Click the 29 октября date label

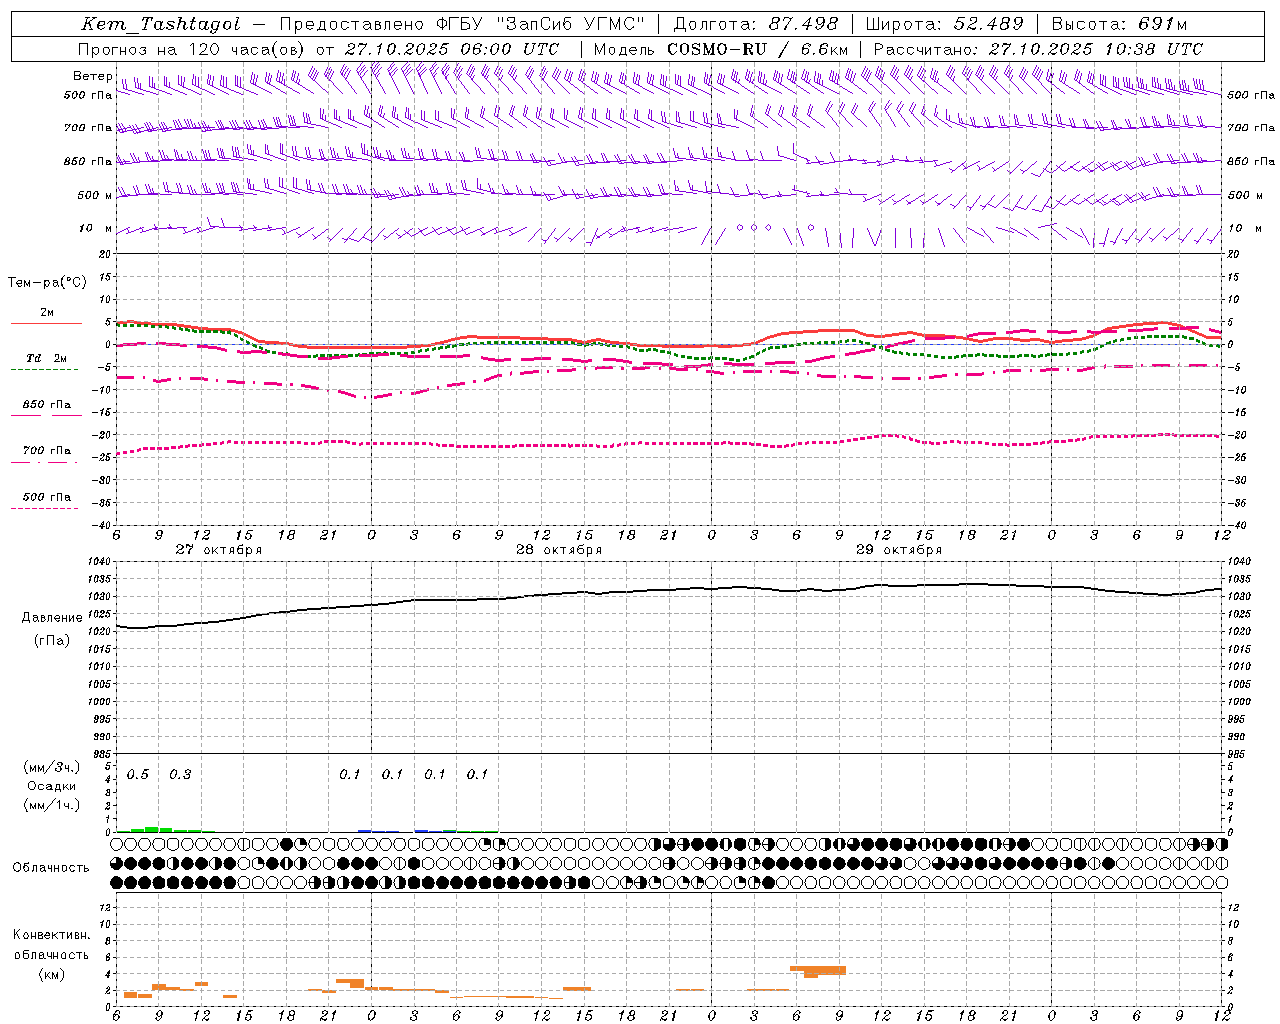[x=899, y=550]
